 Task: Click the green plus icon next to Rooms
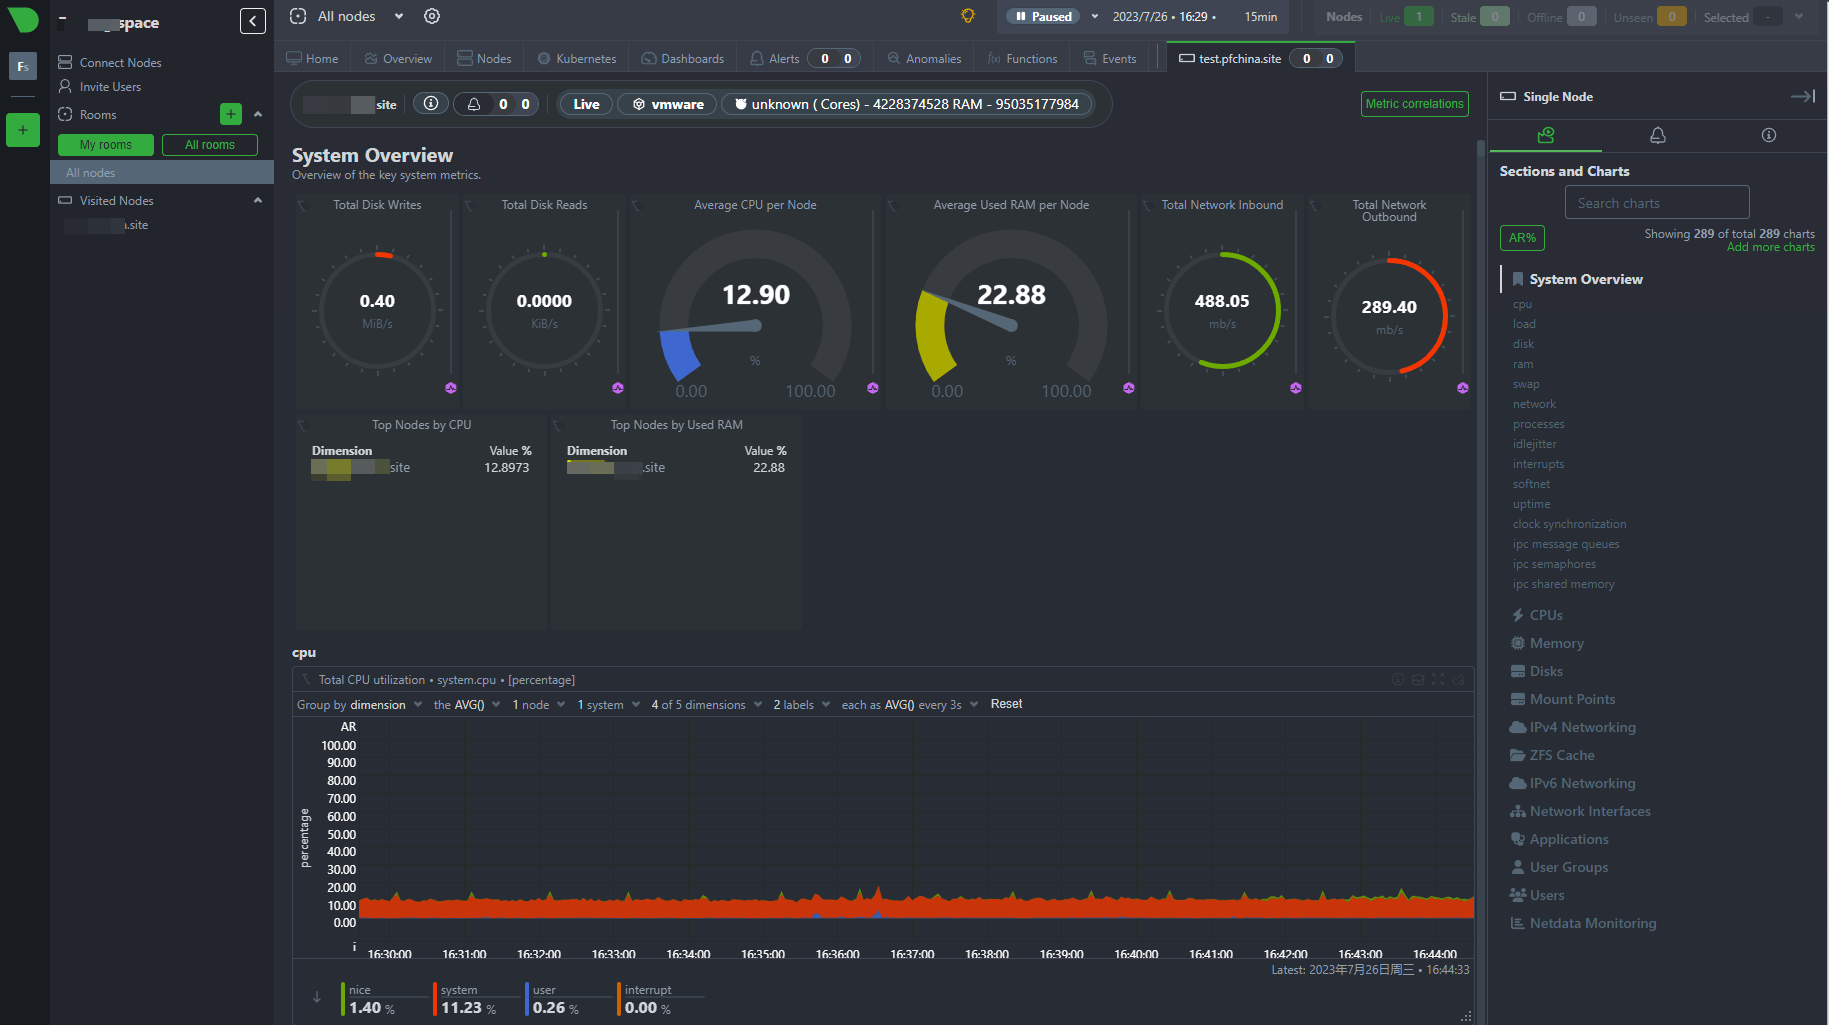pos(231,114)
